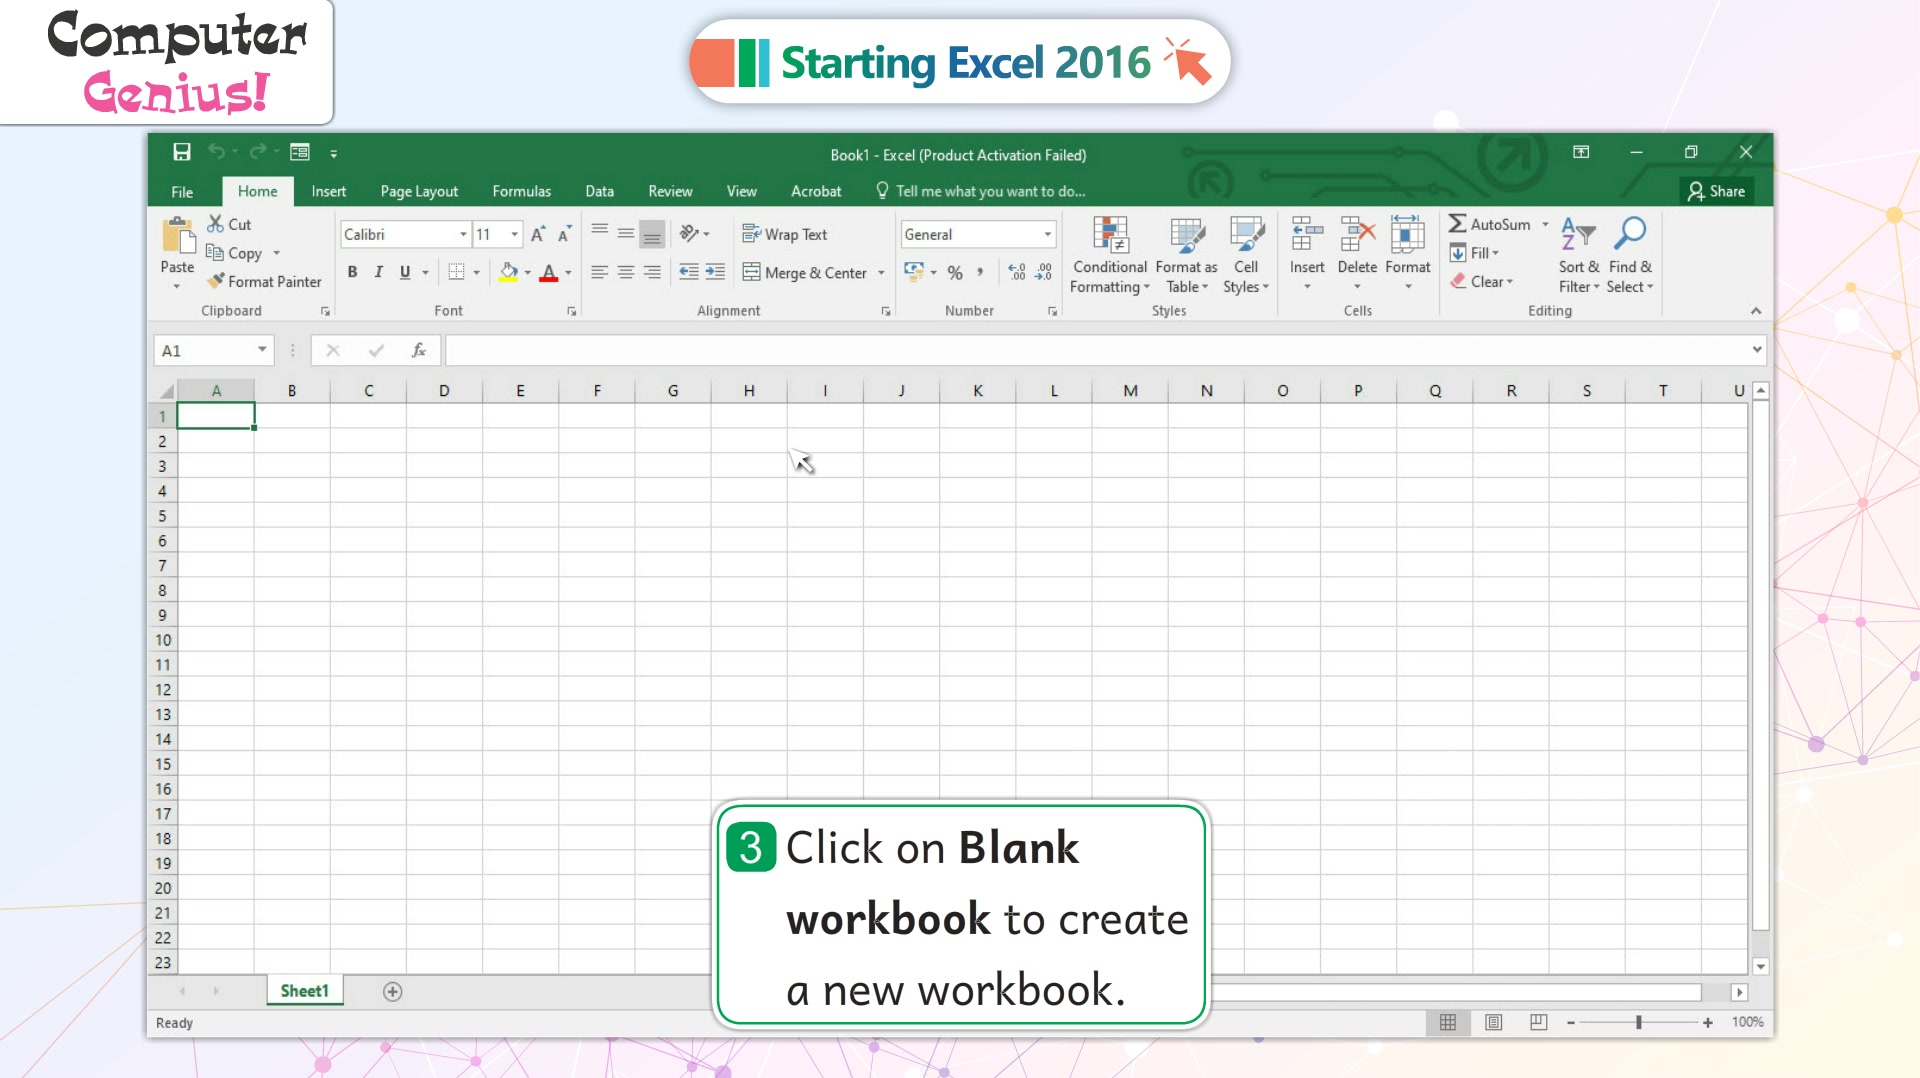Open AutoSum dropdown arrow

pyautogui.click(x=1545, y=224)
